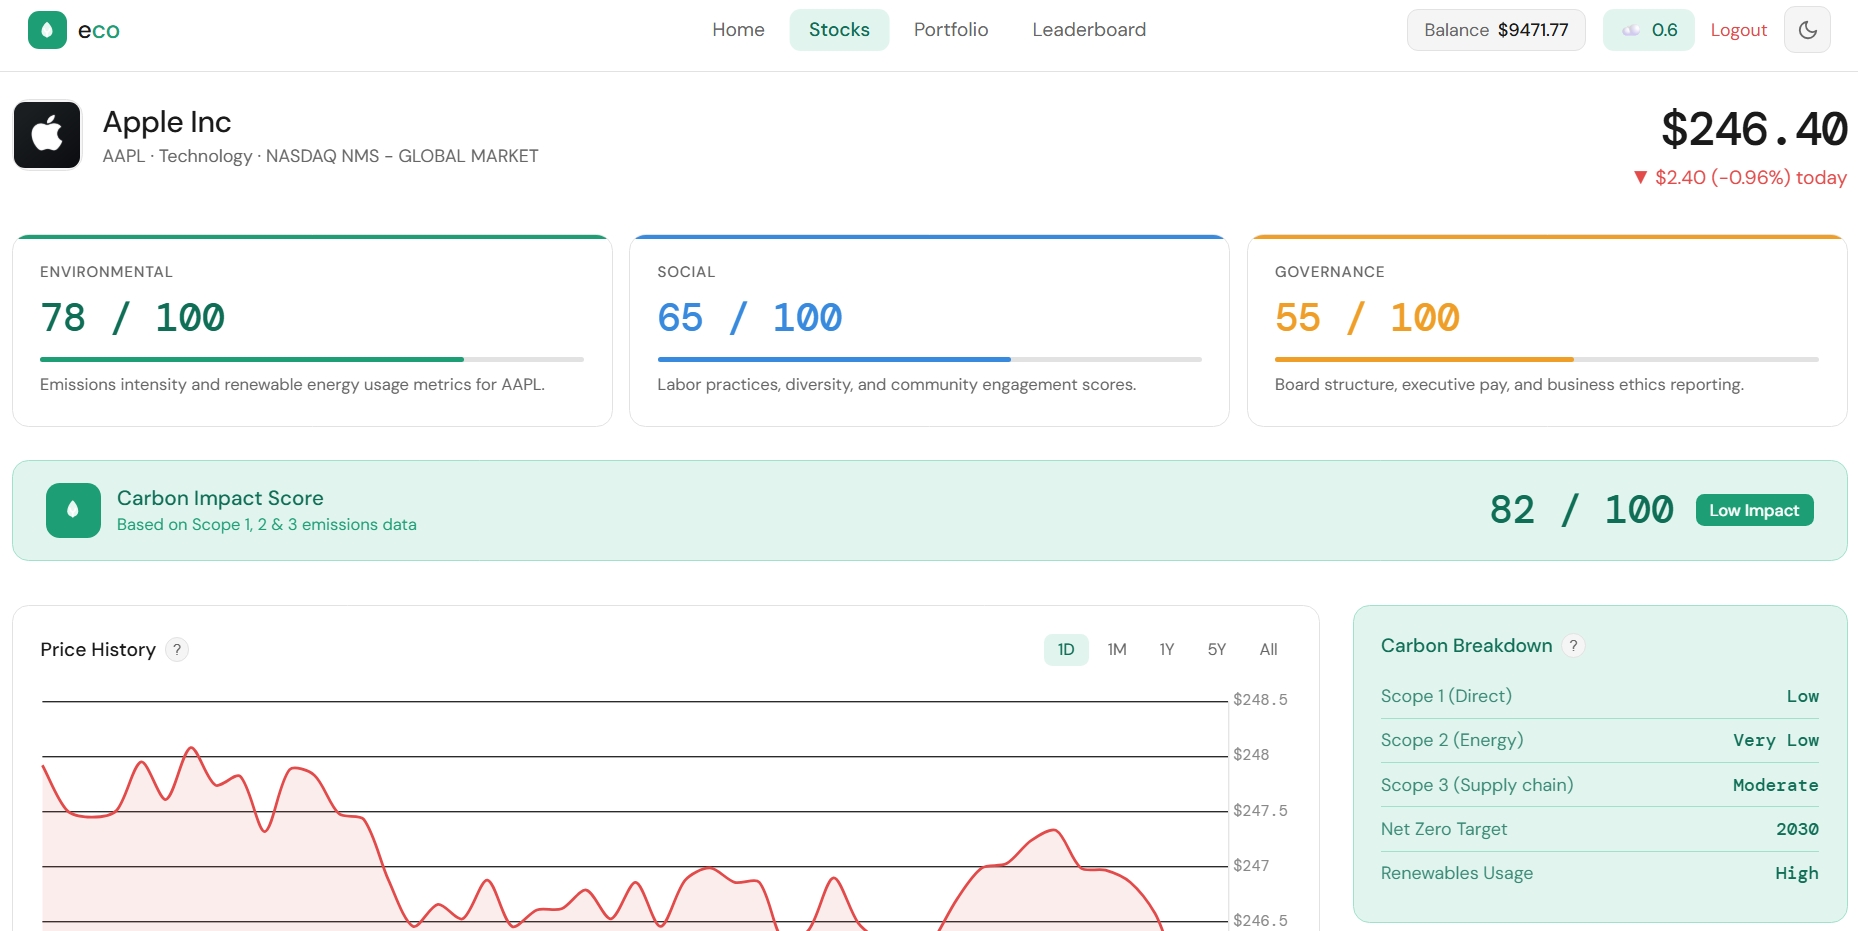Click the Environmental 78 / 100 score

click(x=132, y=318)
